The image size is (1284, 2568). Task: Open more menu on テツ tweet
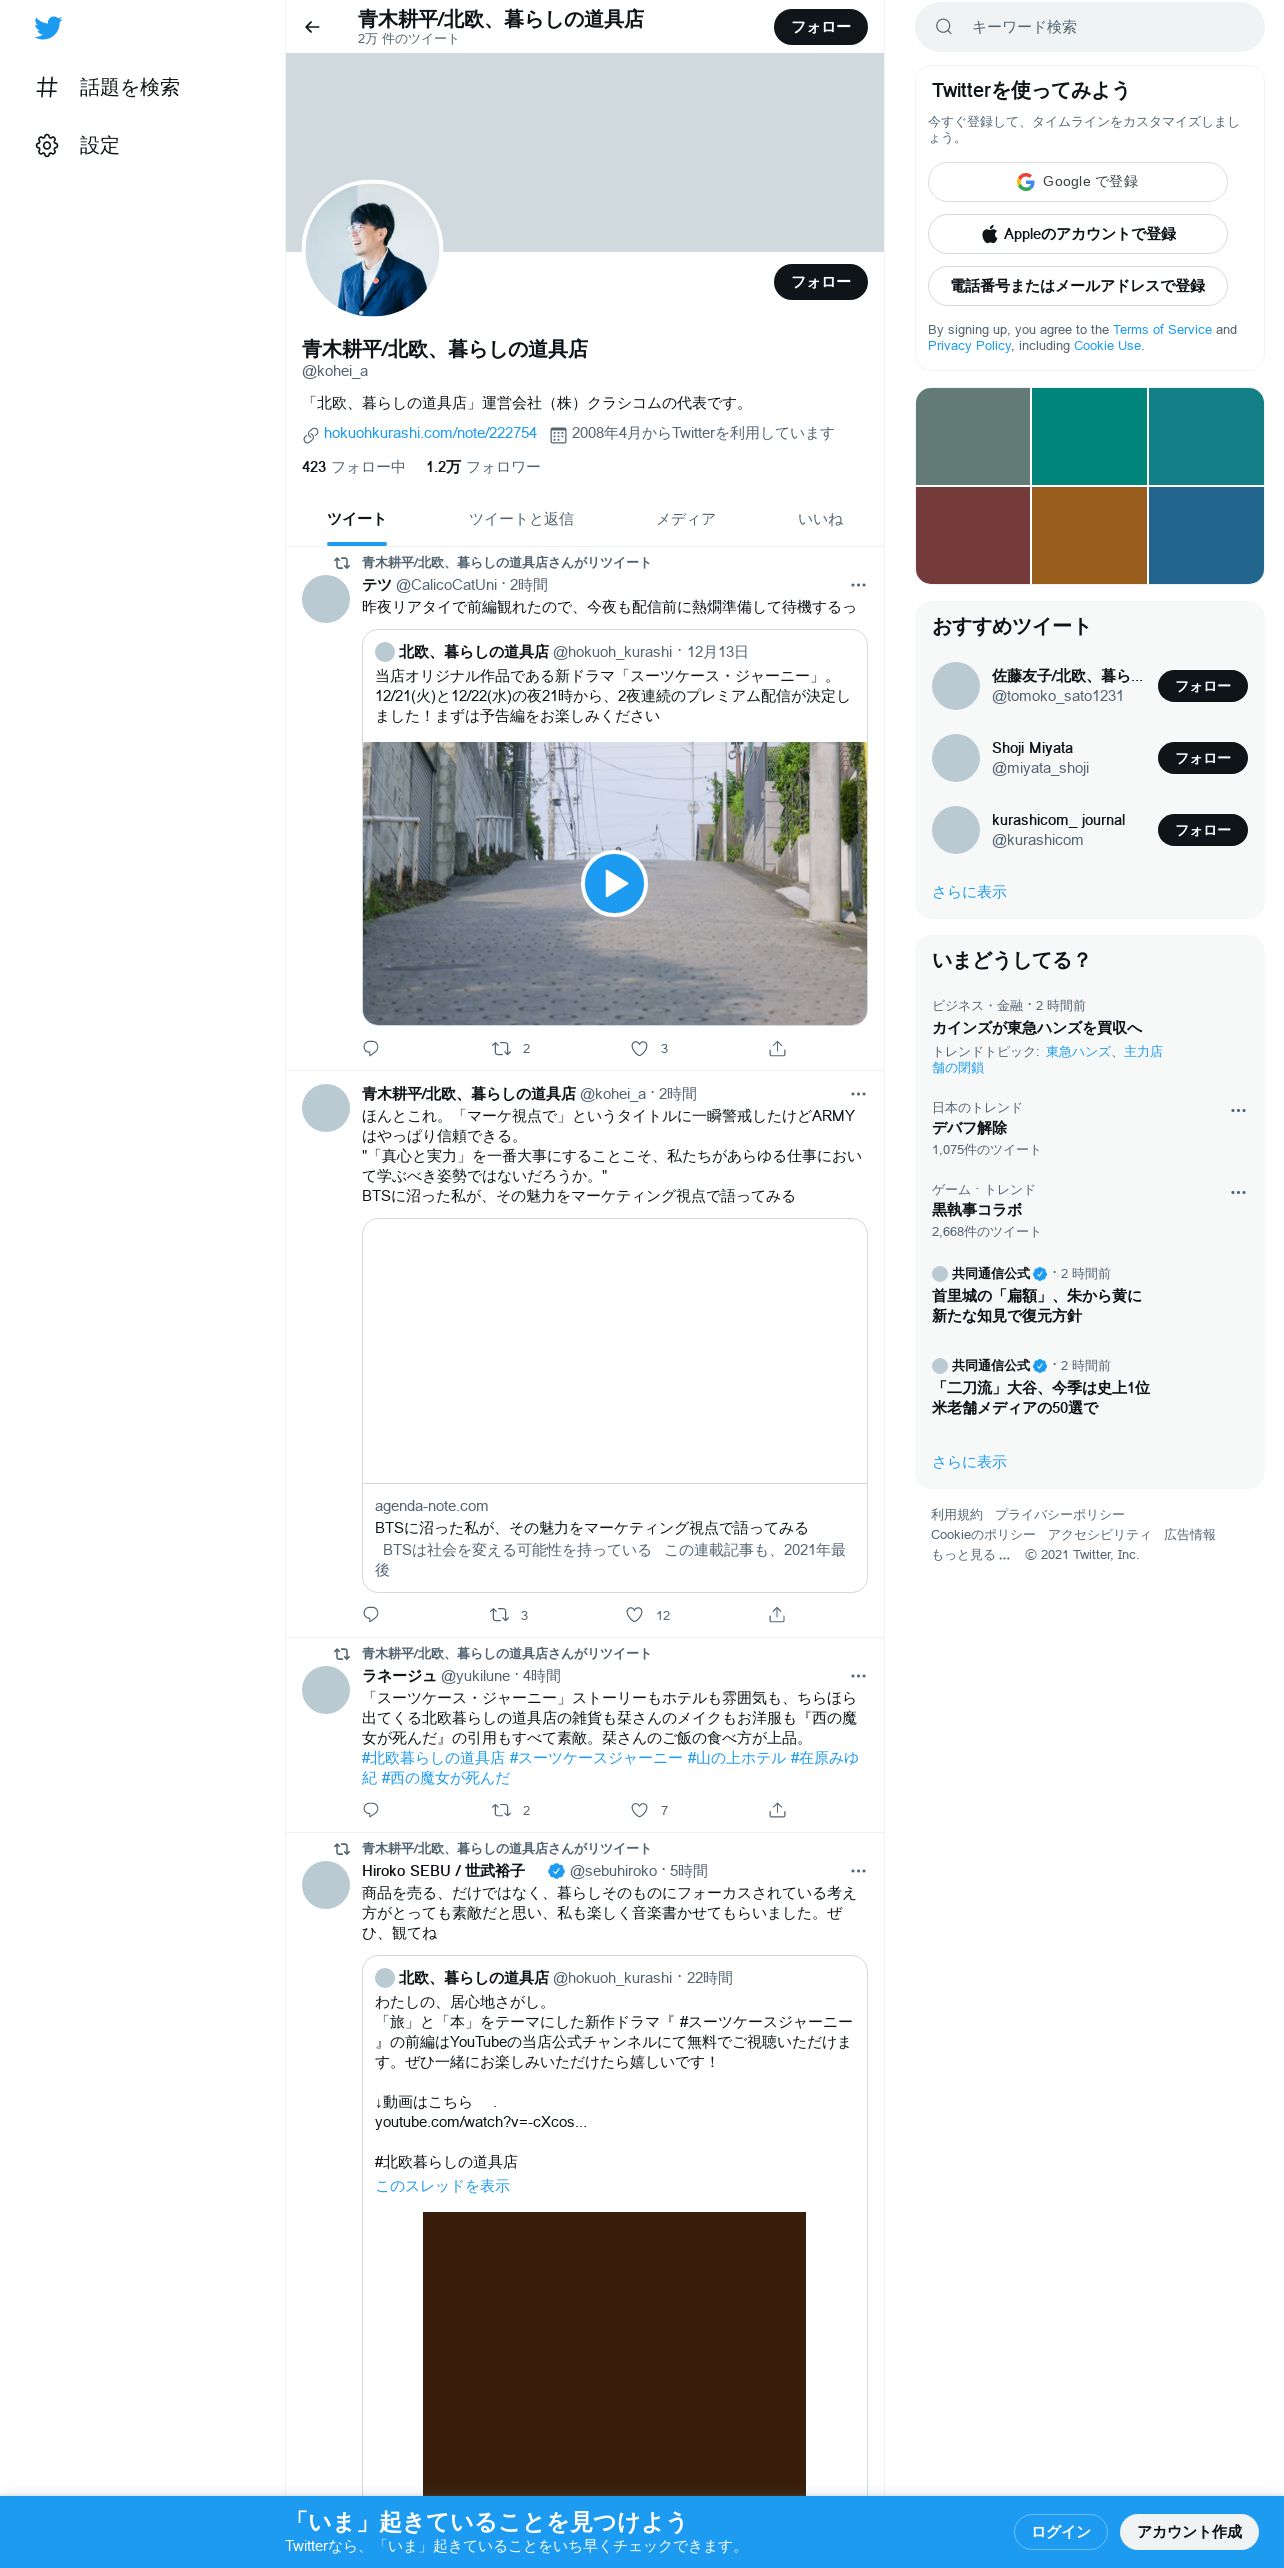coord(858,585)
